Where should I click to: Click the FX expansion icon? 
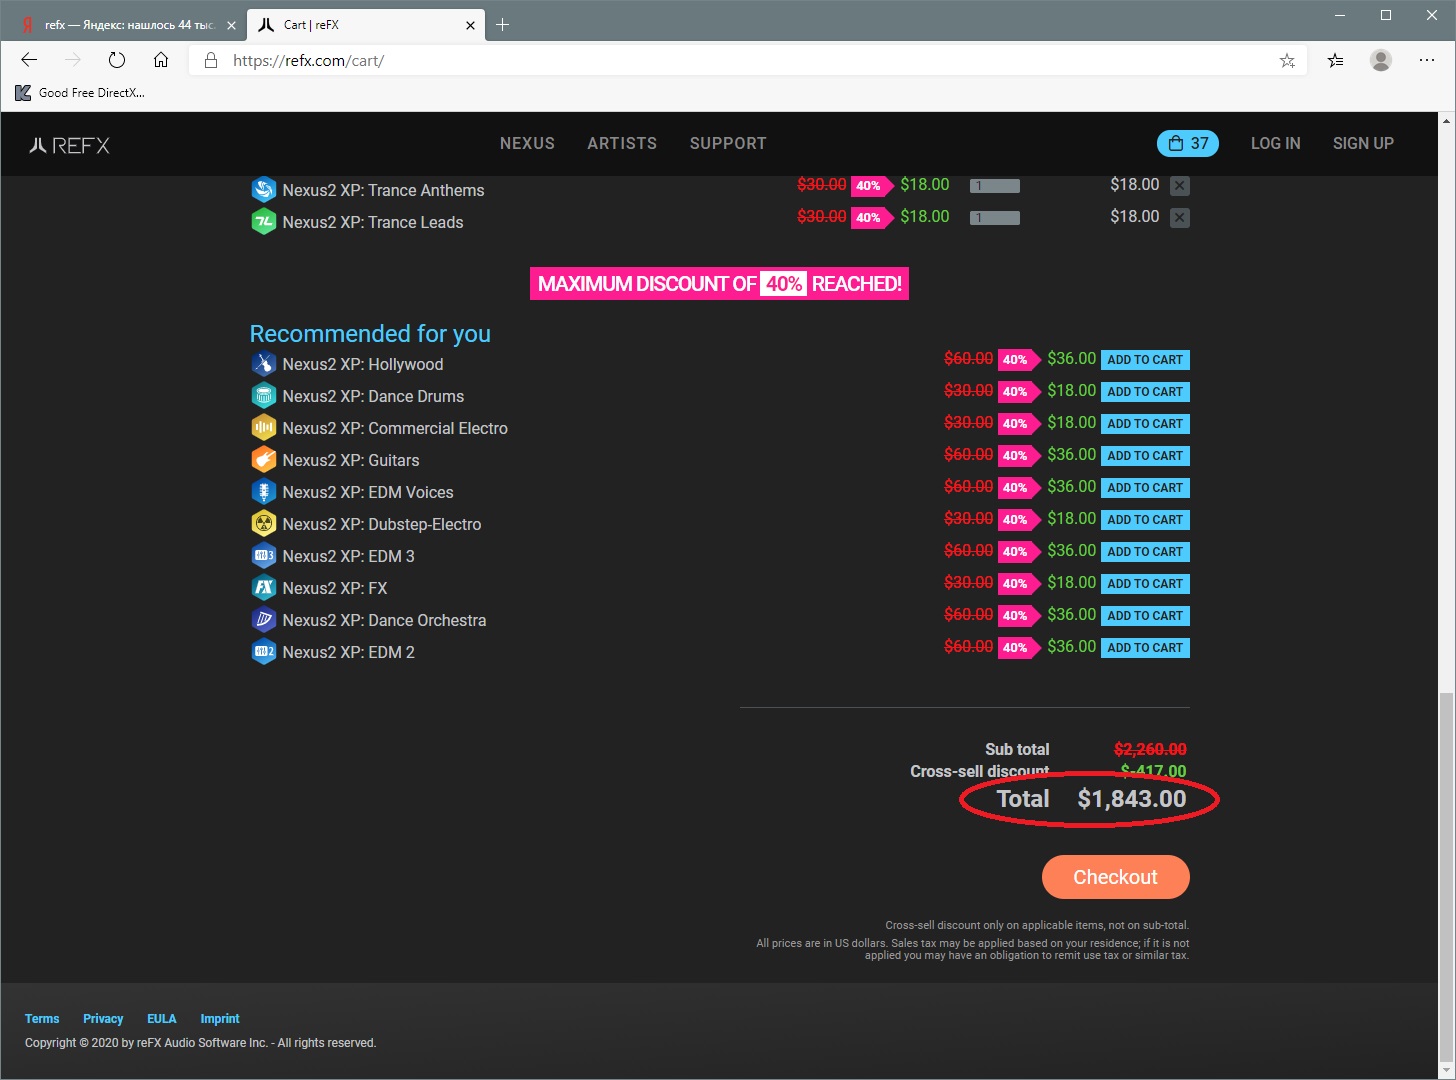[x=263, y=588]
